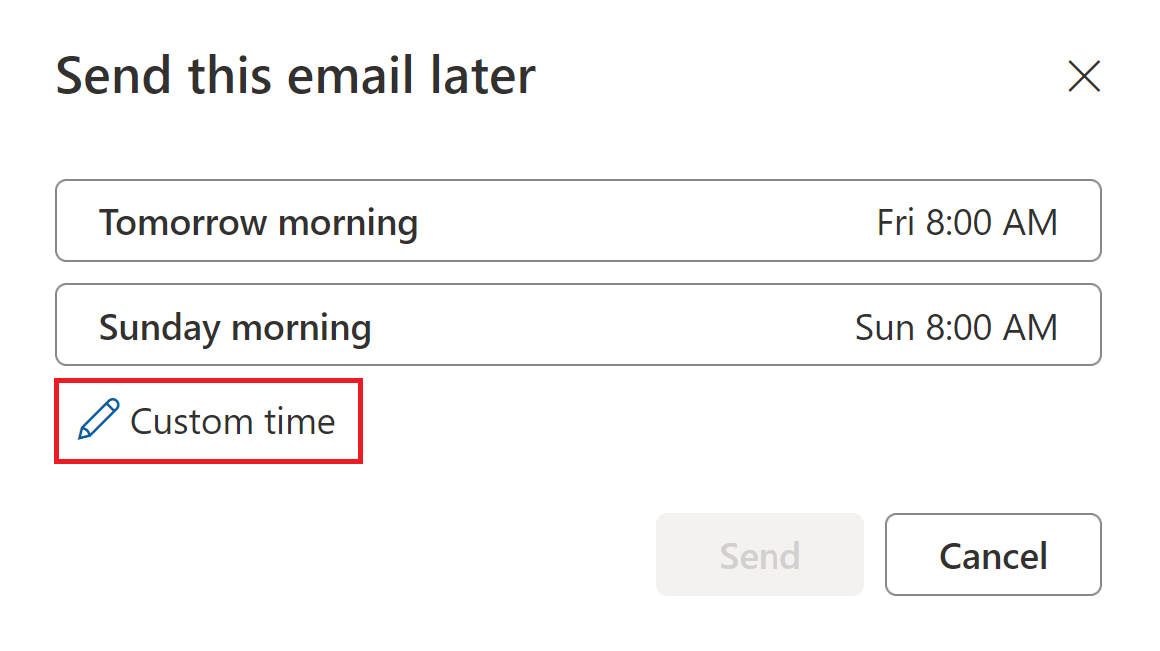Click the Custom time text label
The height and width of the screenshot is (651, 1160).
click(x=232, y=422)
